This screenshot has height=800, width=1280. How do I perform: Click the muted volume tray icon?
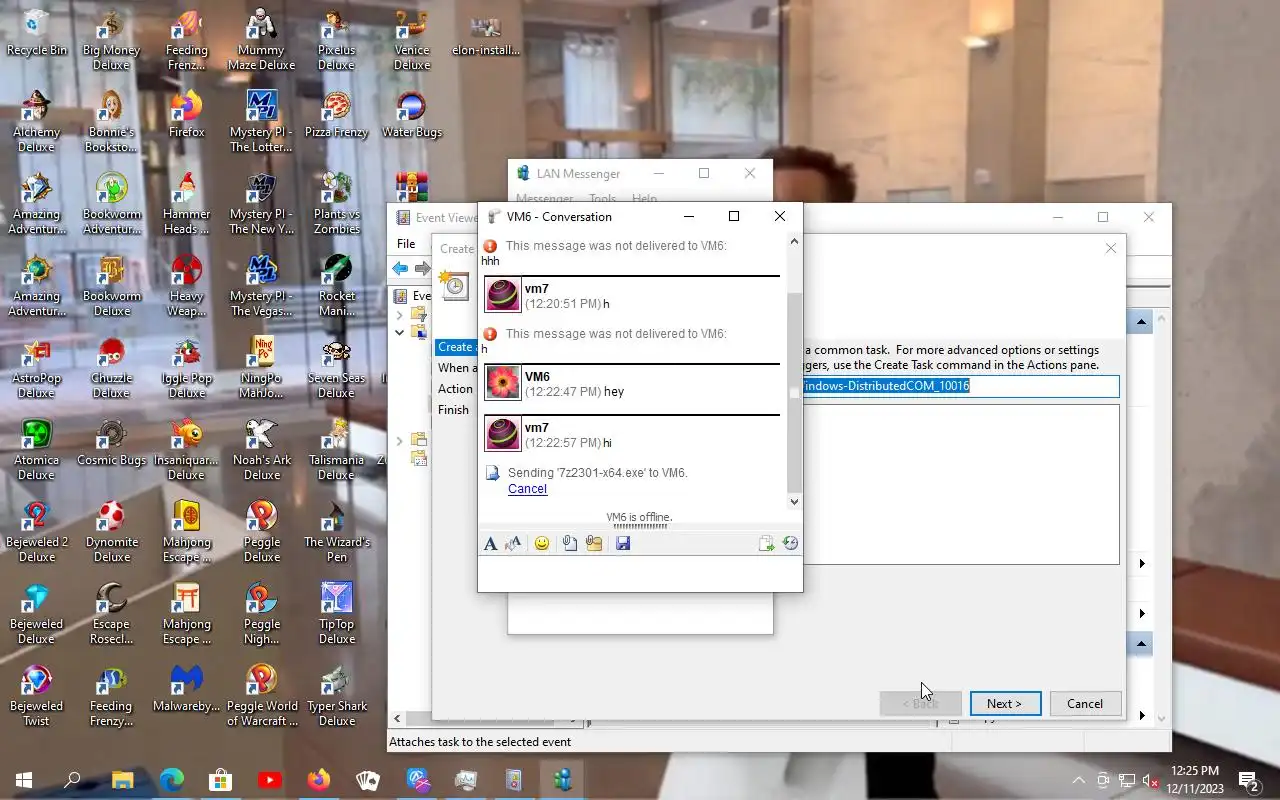click(x=1152, y=780)
